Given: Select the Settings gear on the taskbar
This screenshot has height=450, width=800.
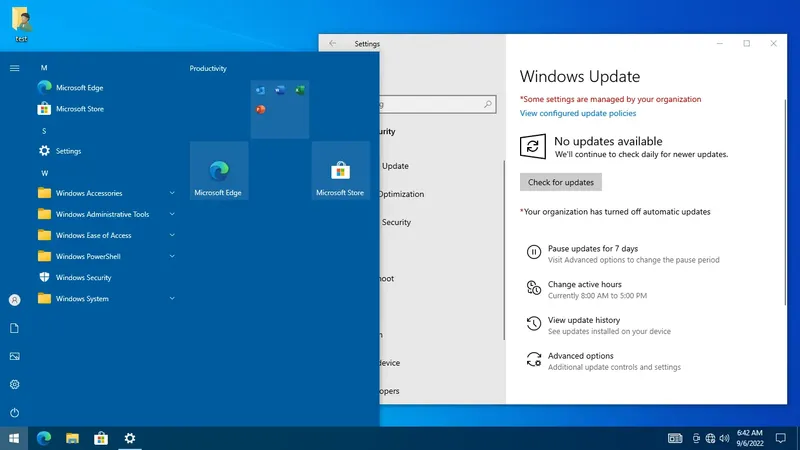Looking at the screenshot, I should click(130, 438).
